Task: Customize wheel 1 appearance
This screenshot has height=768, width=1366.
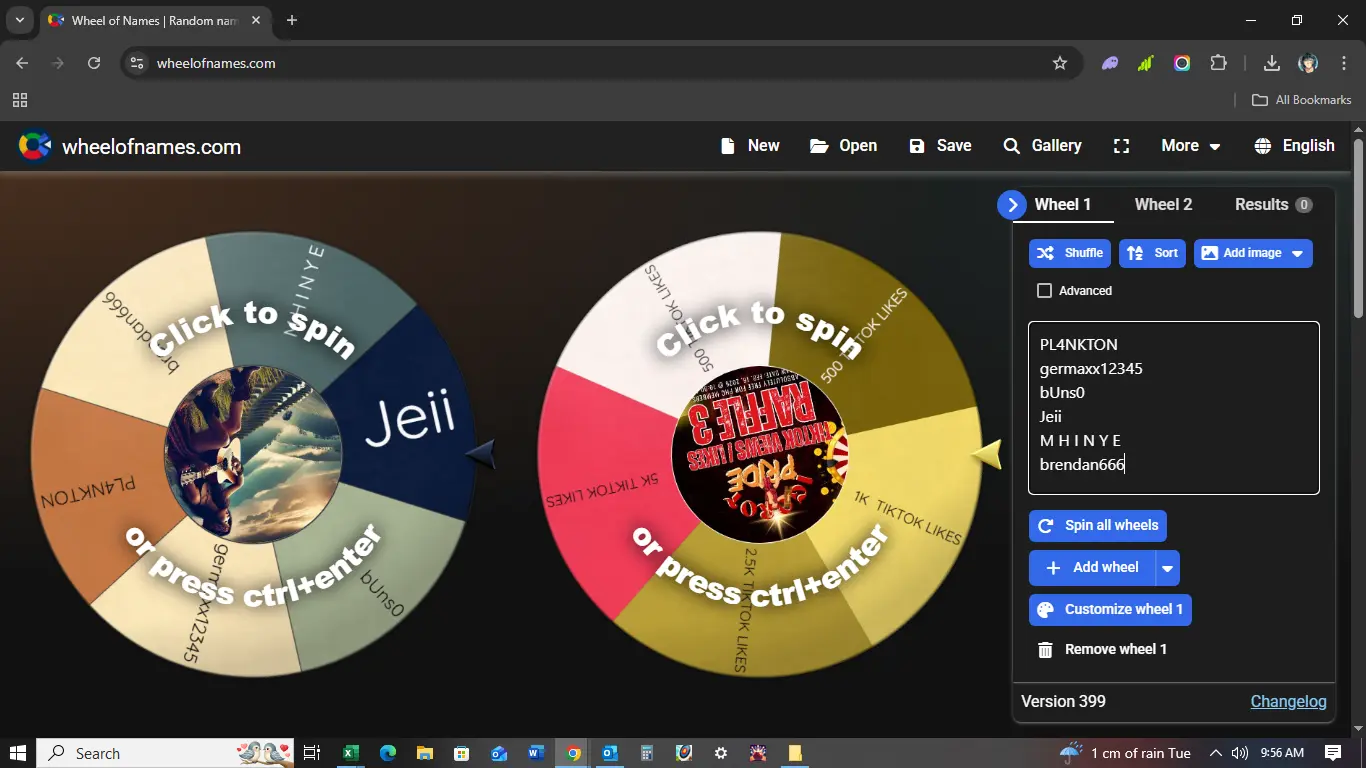Action: 1110,610
